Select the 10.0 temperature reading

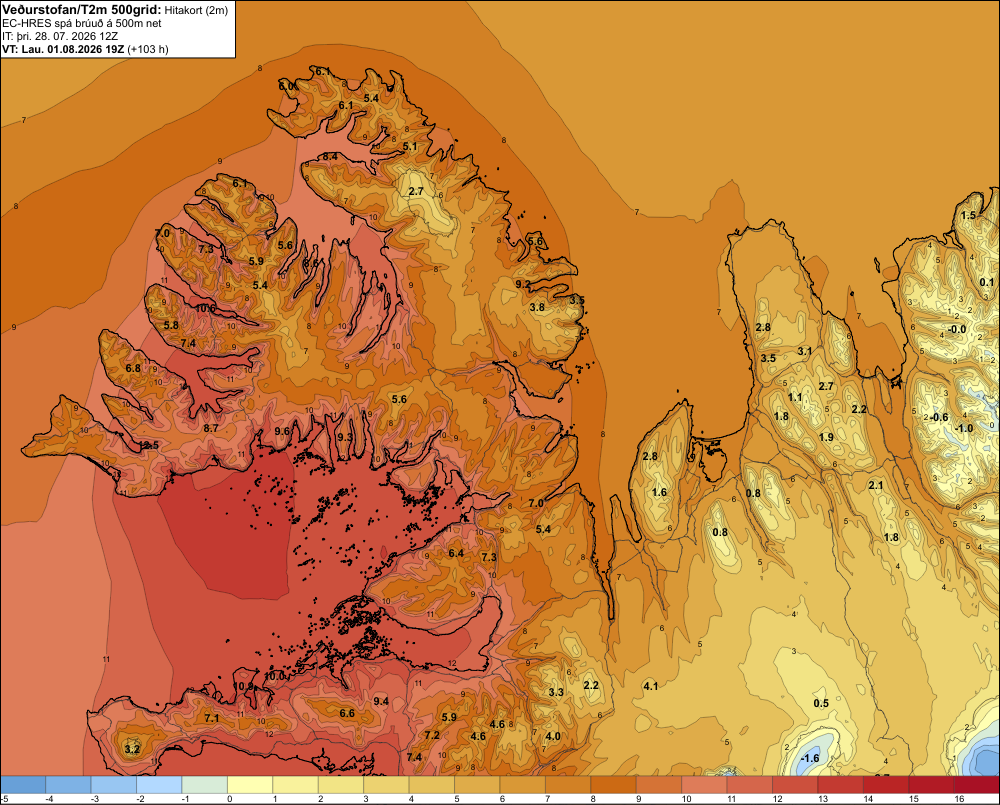pyautogui.click(x=274, y=676)
